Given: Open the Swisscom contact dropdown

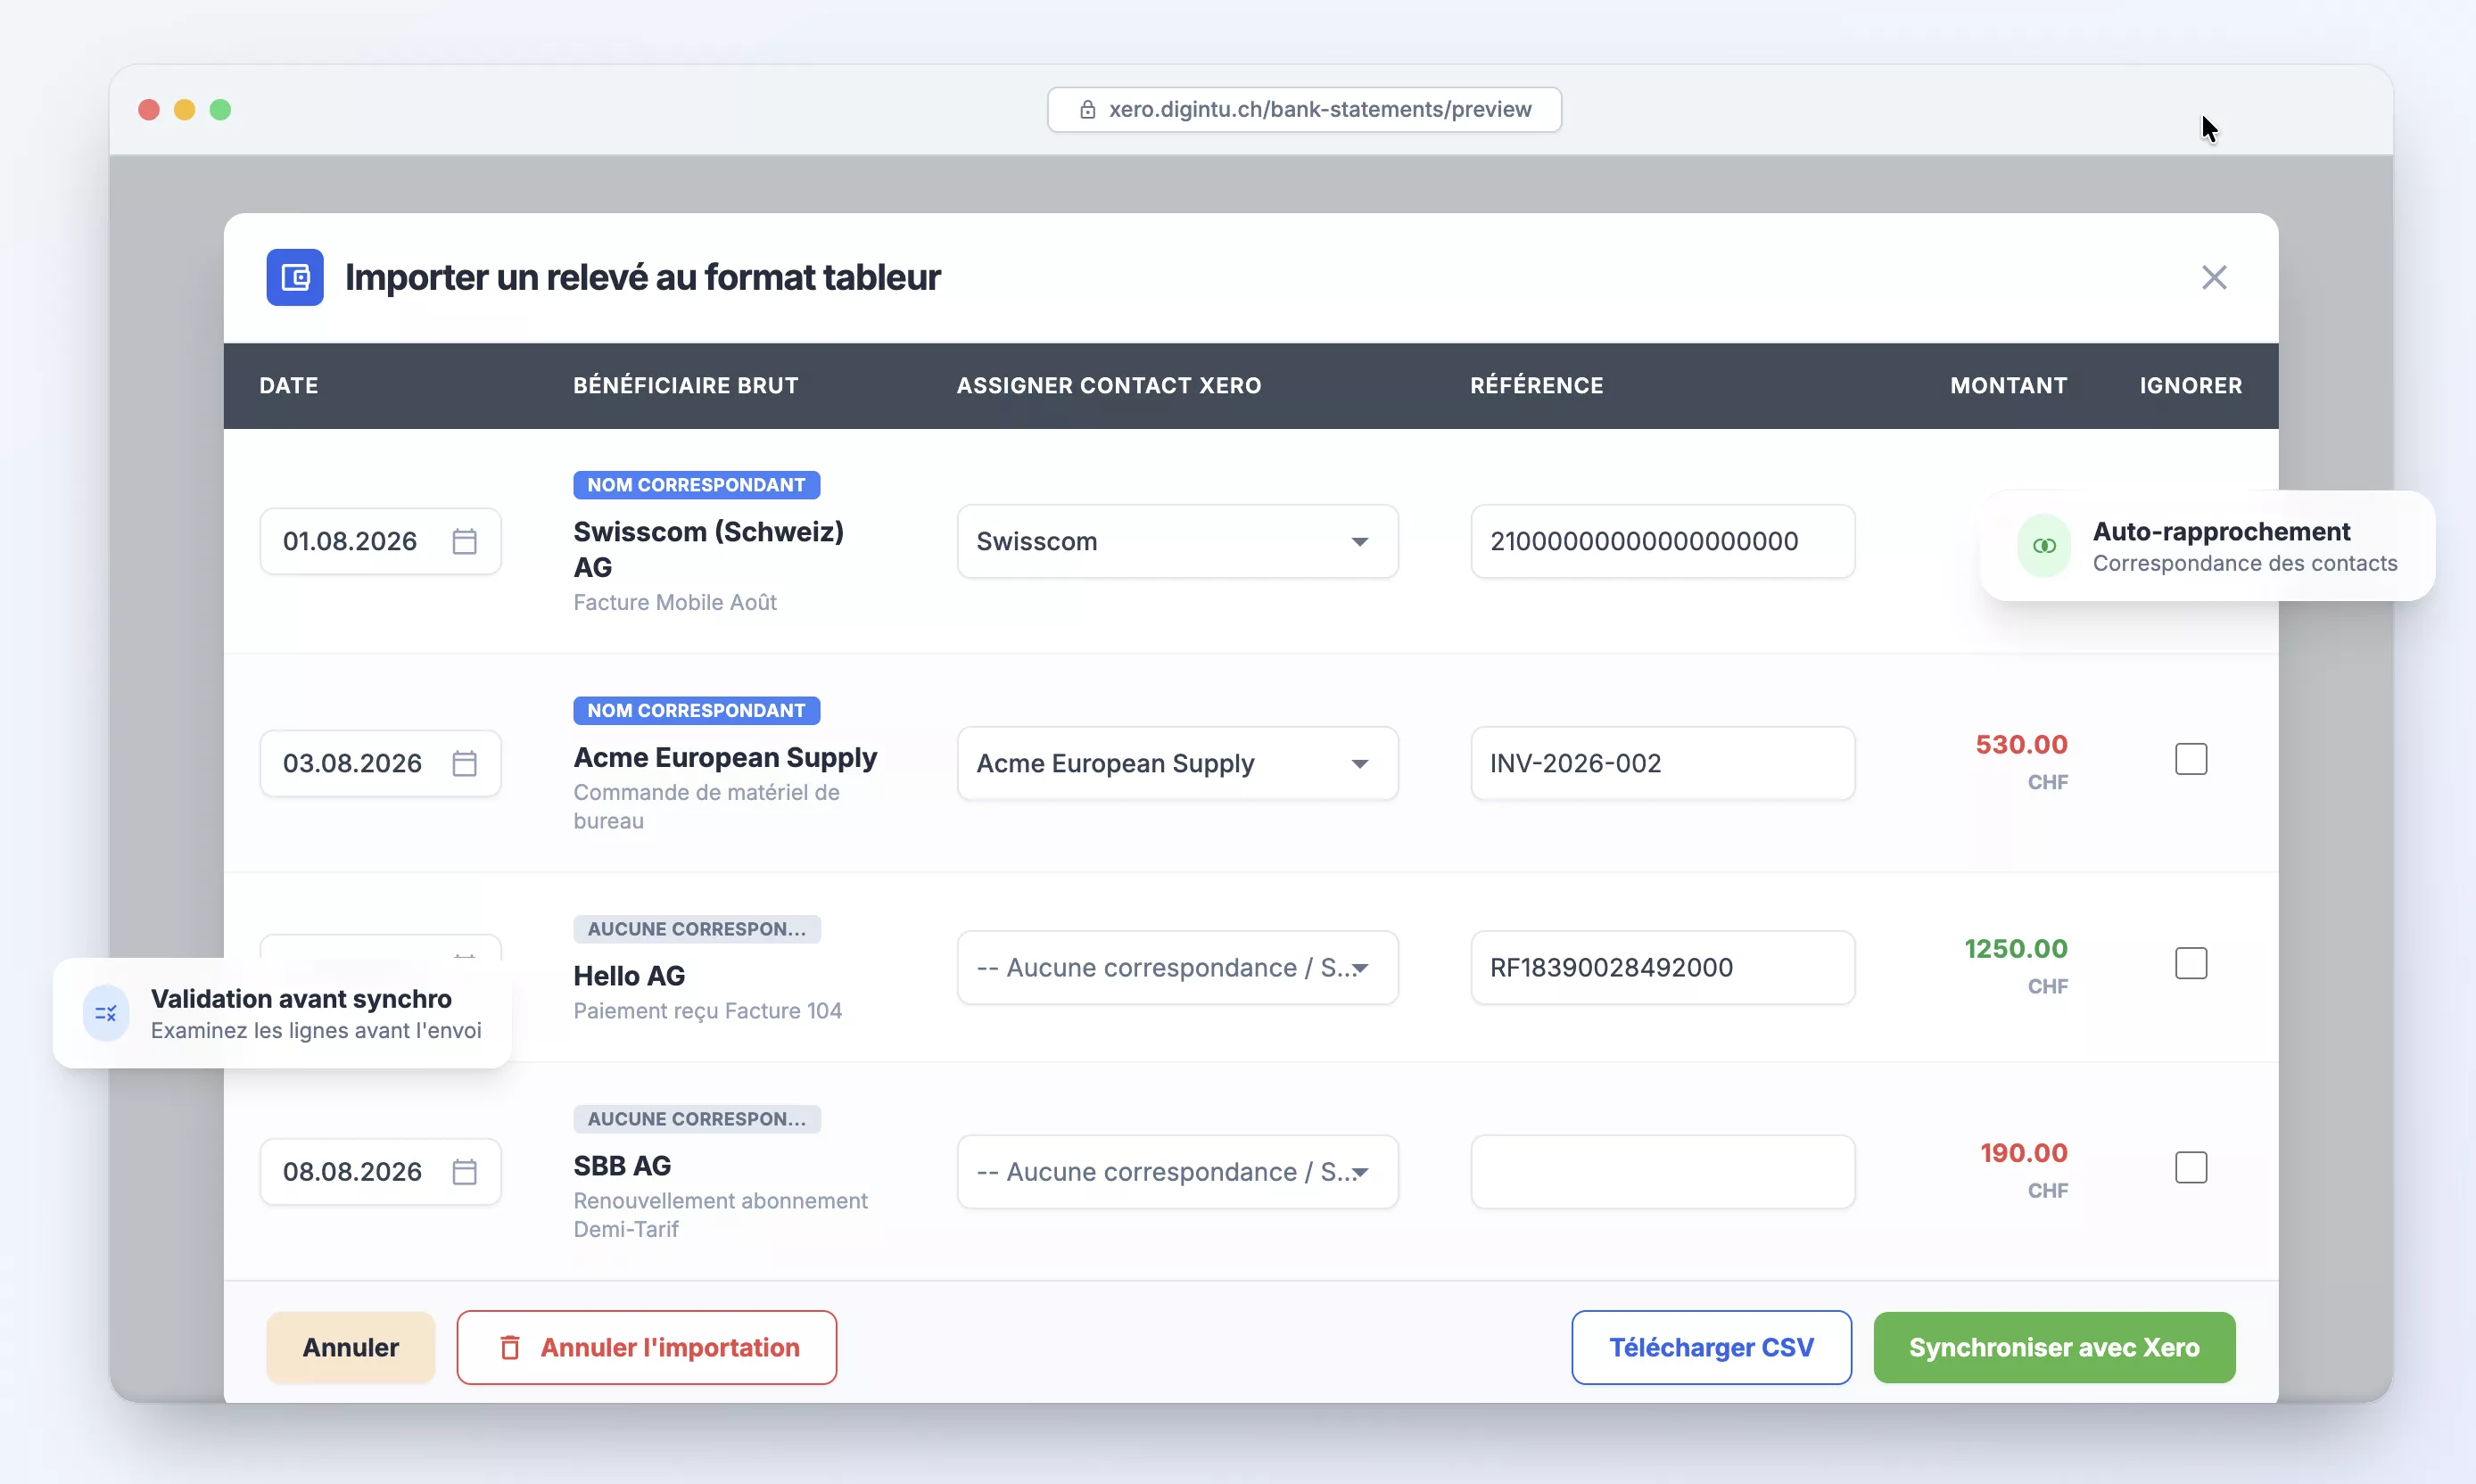Looking at the screenshot, I should (x=1177, y=541).
